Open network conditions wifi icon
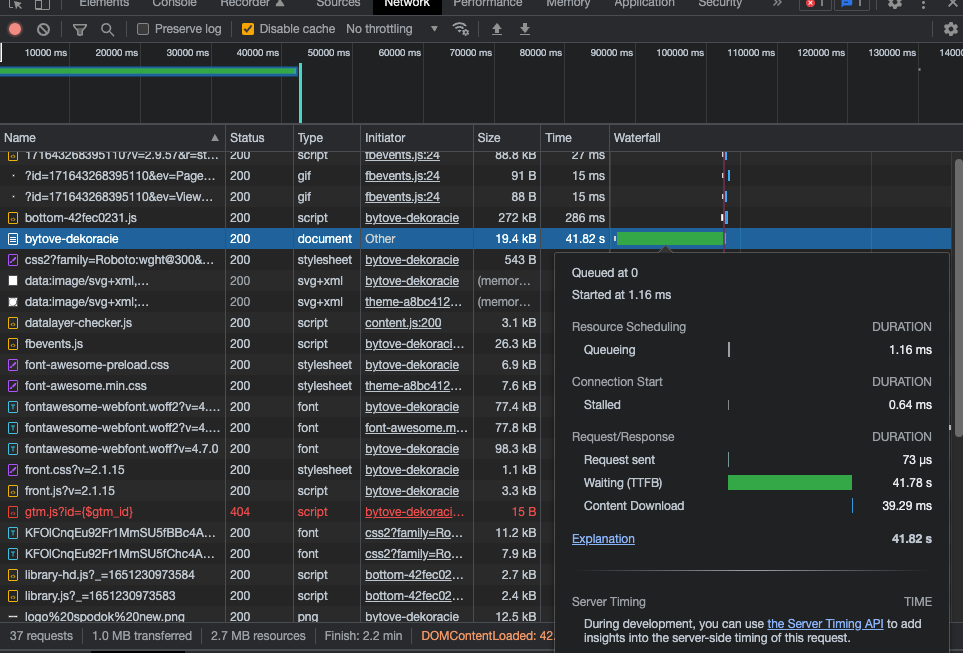This screenshot has height=653, width=963. 461,29
